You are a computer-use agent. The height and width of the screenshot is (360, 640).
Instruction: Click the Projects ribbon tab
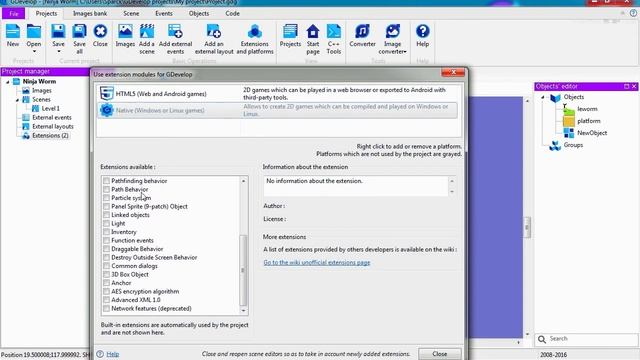pyautogui.click(x=46, y=13)
